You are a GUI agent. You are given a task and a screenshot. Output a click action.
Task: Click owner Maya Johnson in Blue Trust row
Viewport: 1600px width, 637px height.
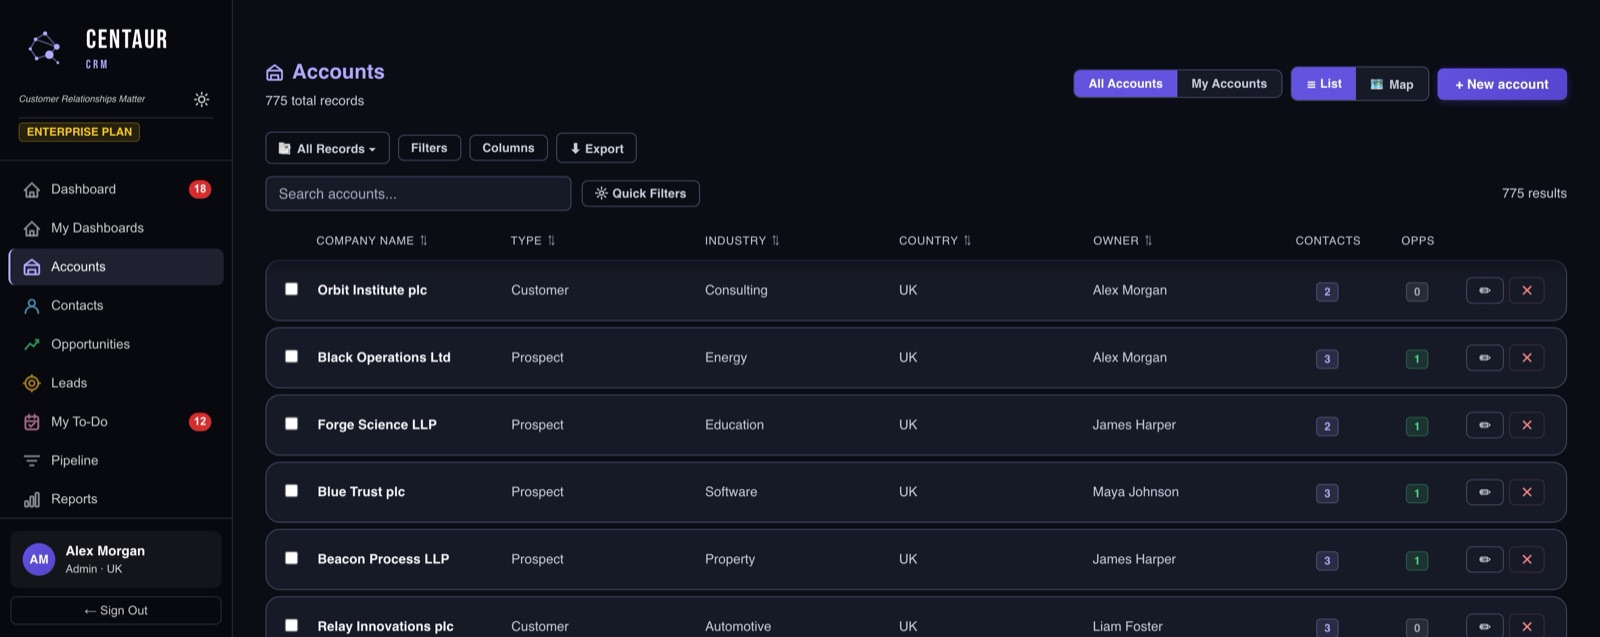pyautogui.click(x=1135, y=492)
